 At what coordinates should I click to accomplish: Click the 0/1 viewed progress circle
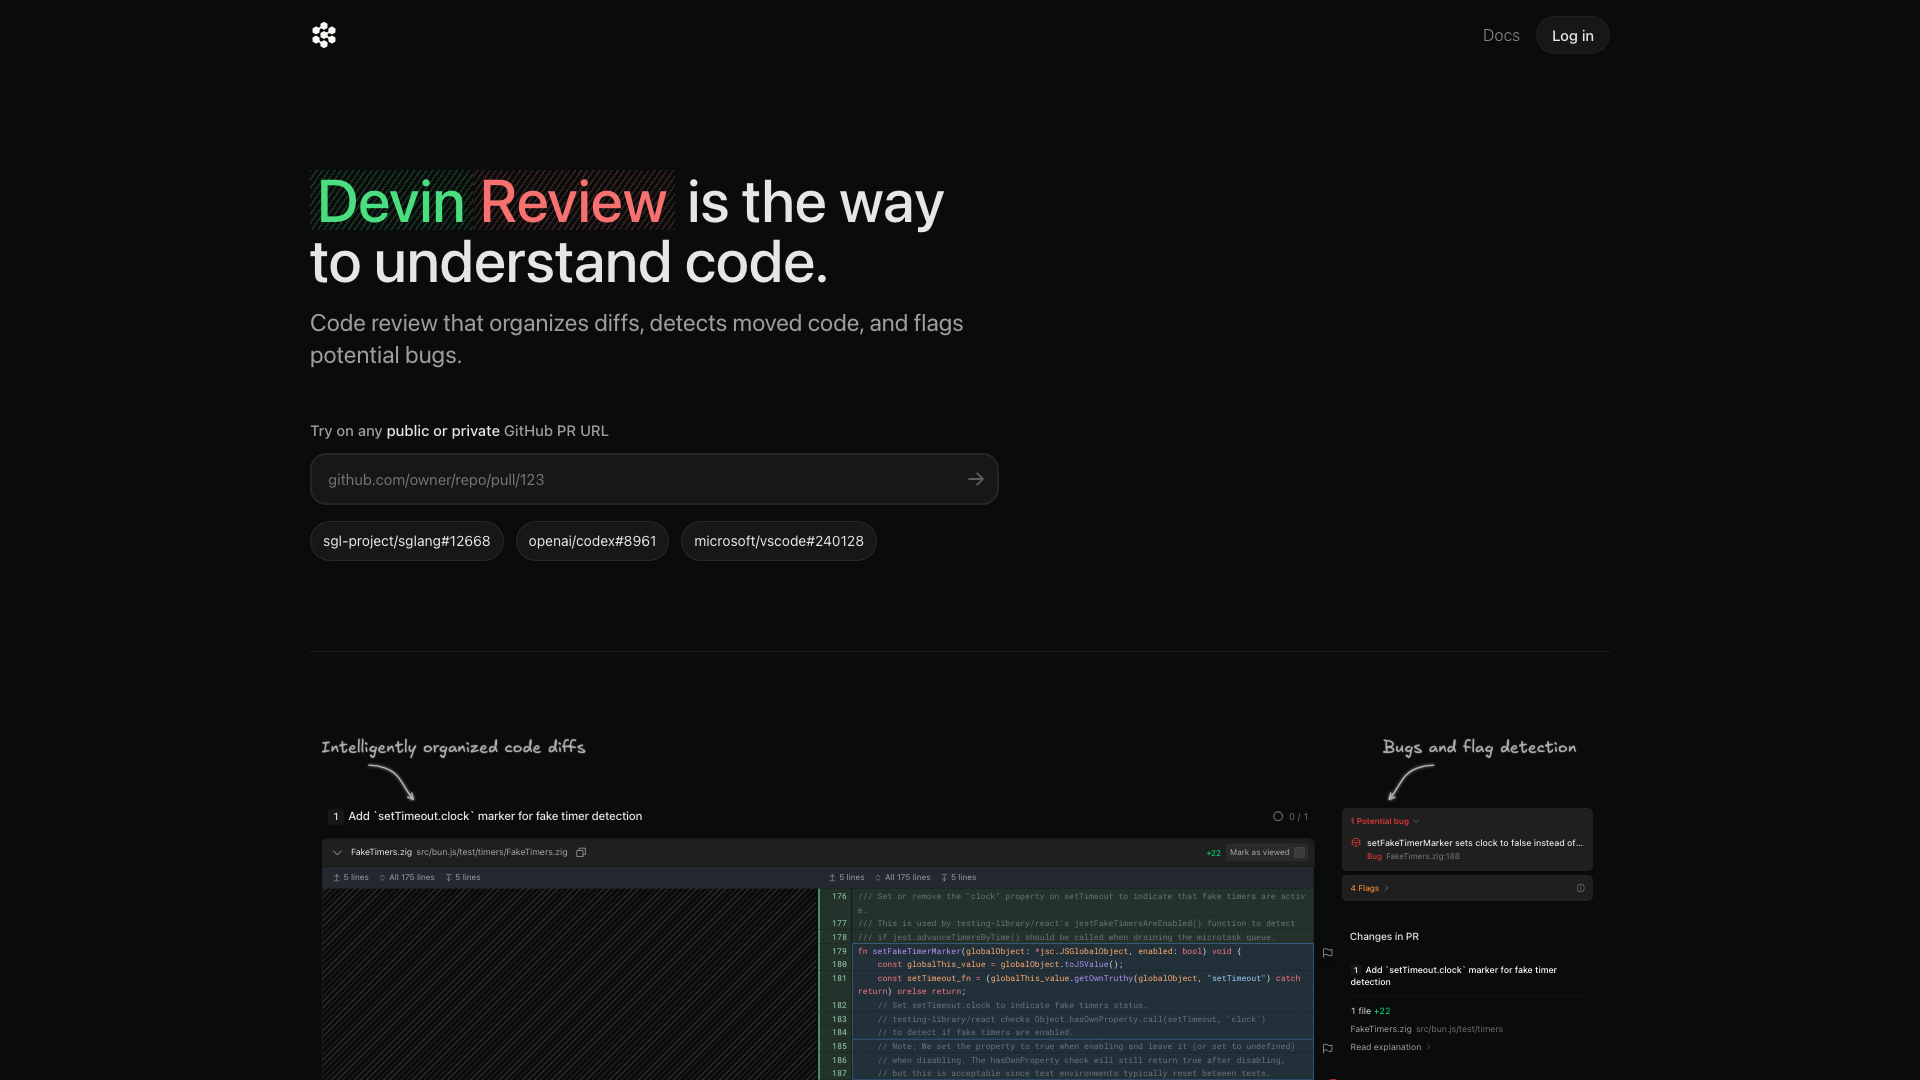1278,817
